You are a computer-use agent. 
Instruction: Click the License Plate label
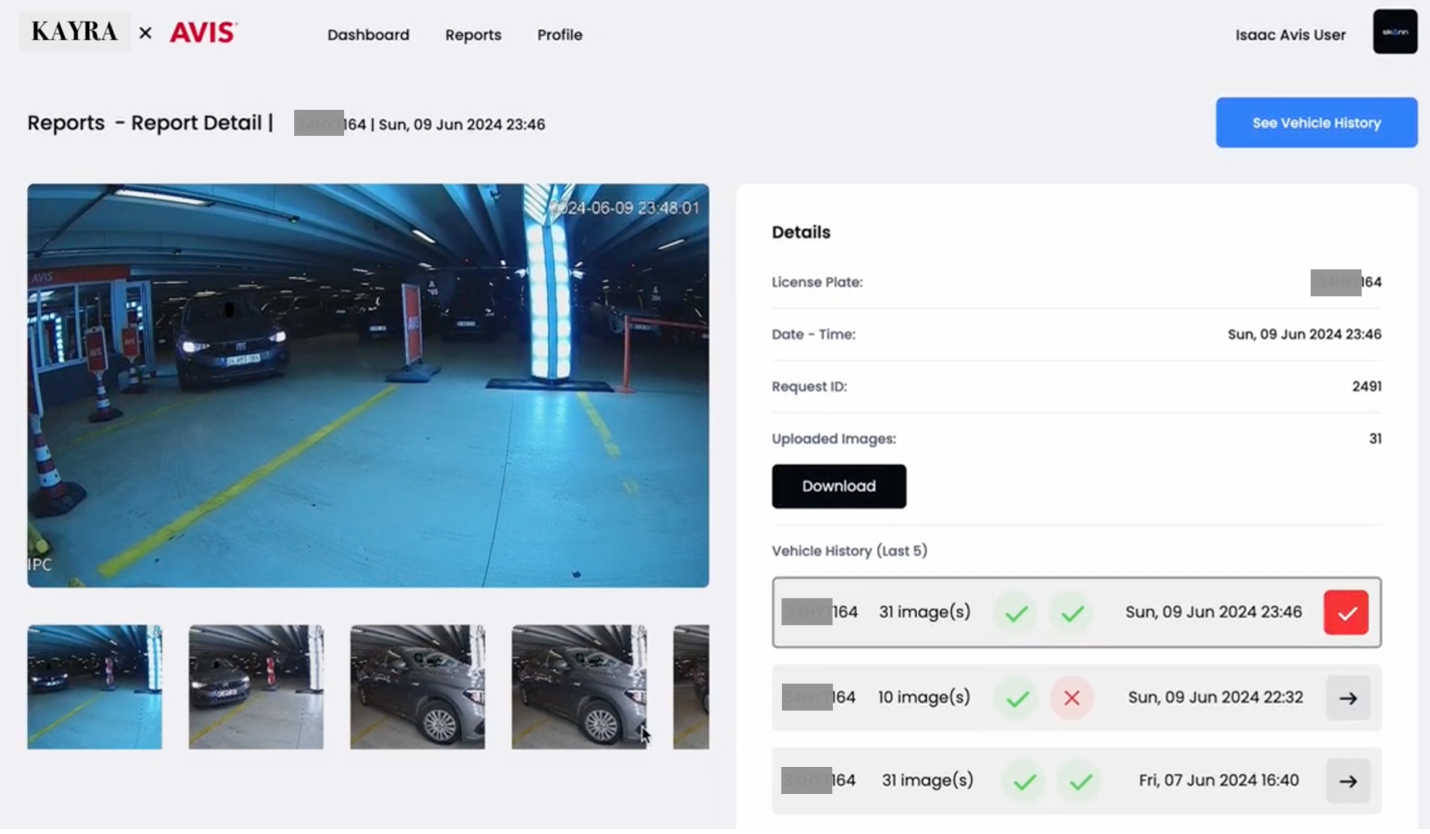pos(817,282)
